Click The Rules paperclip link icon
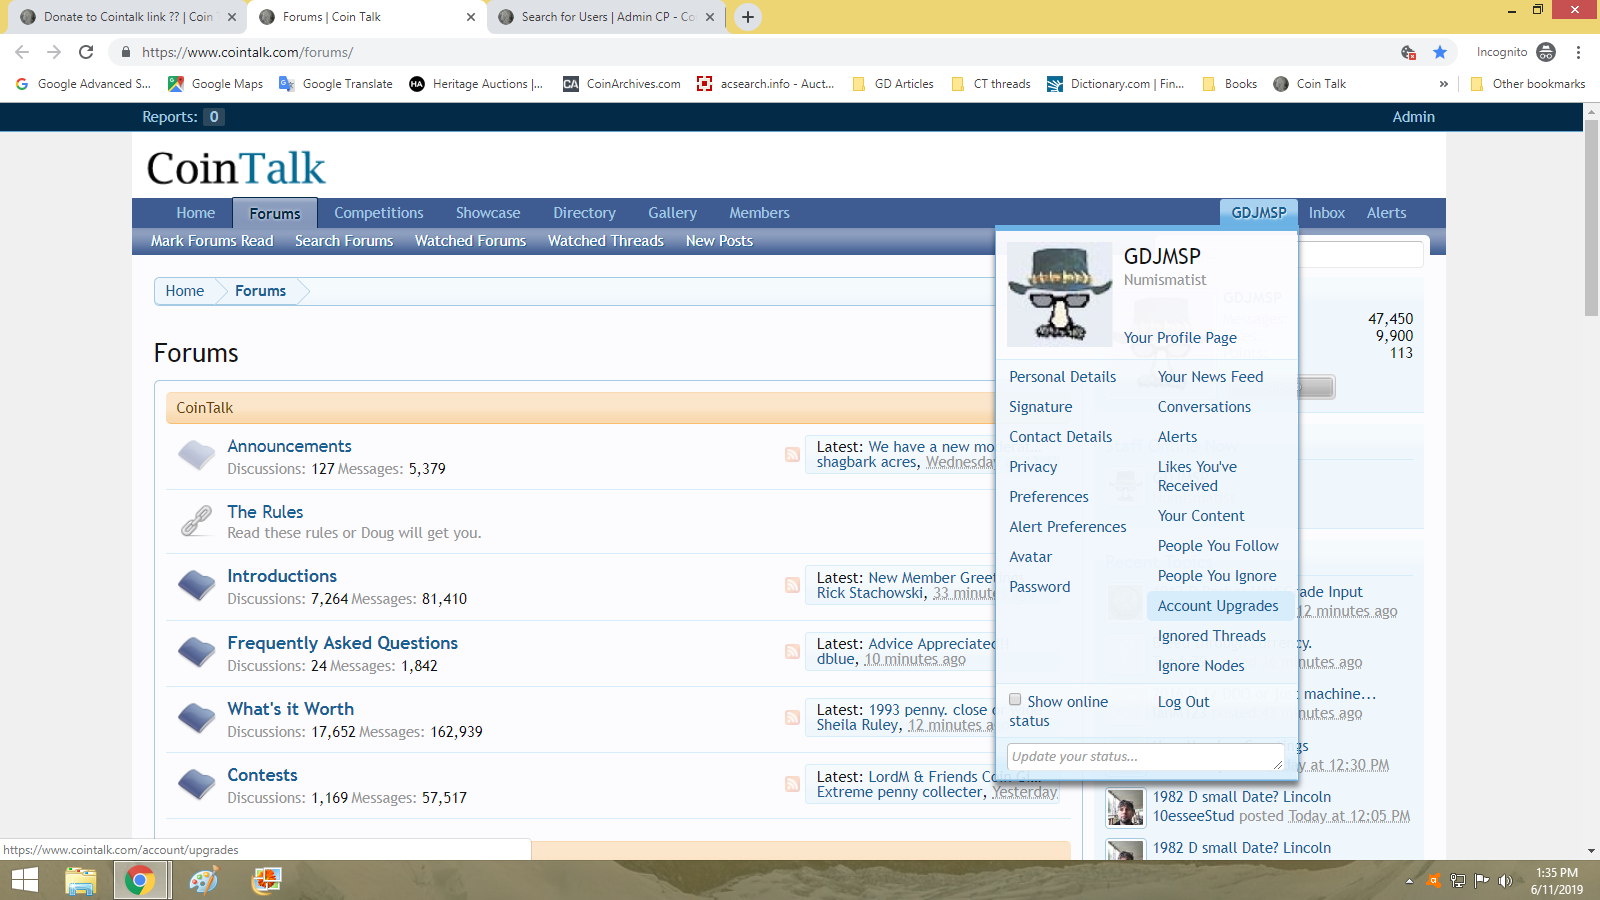Viewport: 1600px width, 900px height. (x=196, y=521)
